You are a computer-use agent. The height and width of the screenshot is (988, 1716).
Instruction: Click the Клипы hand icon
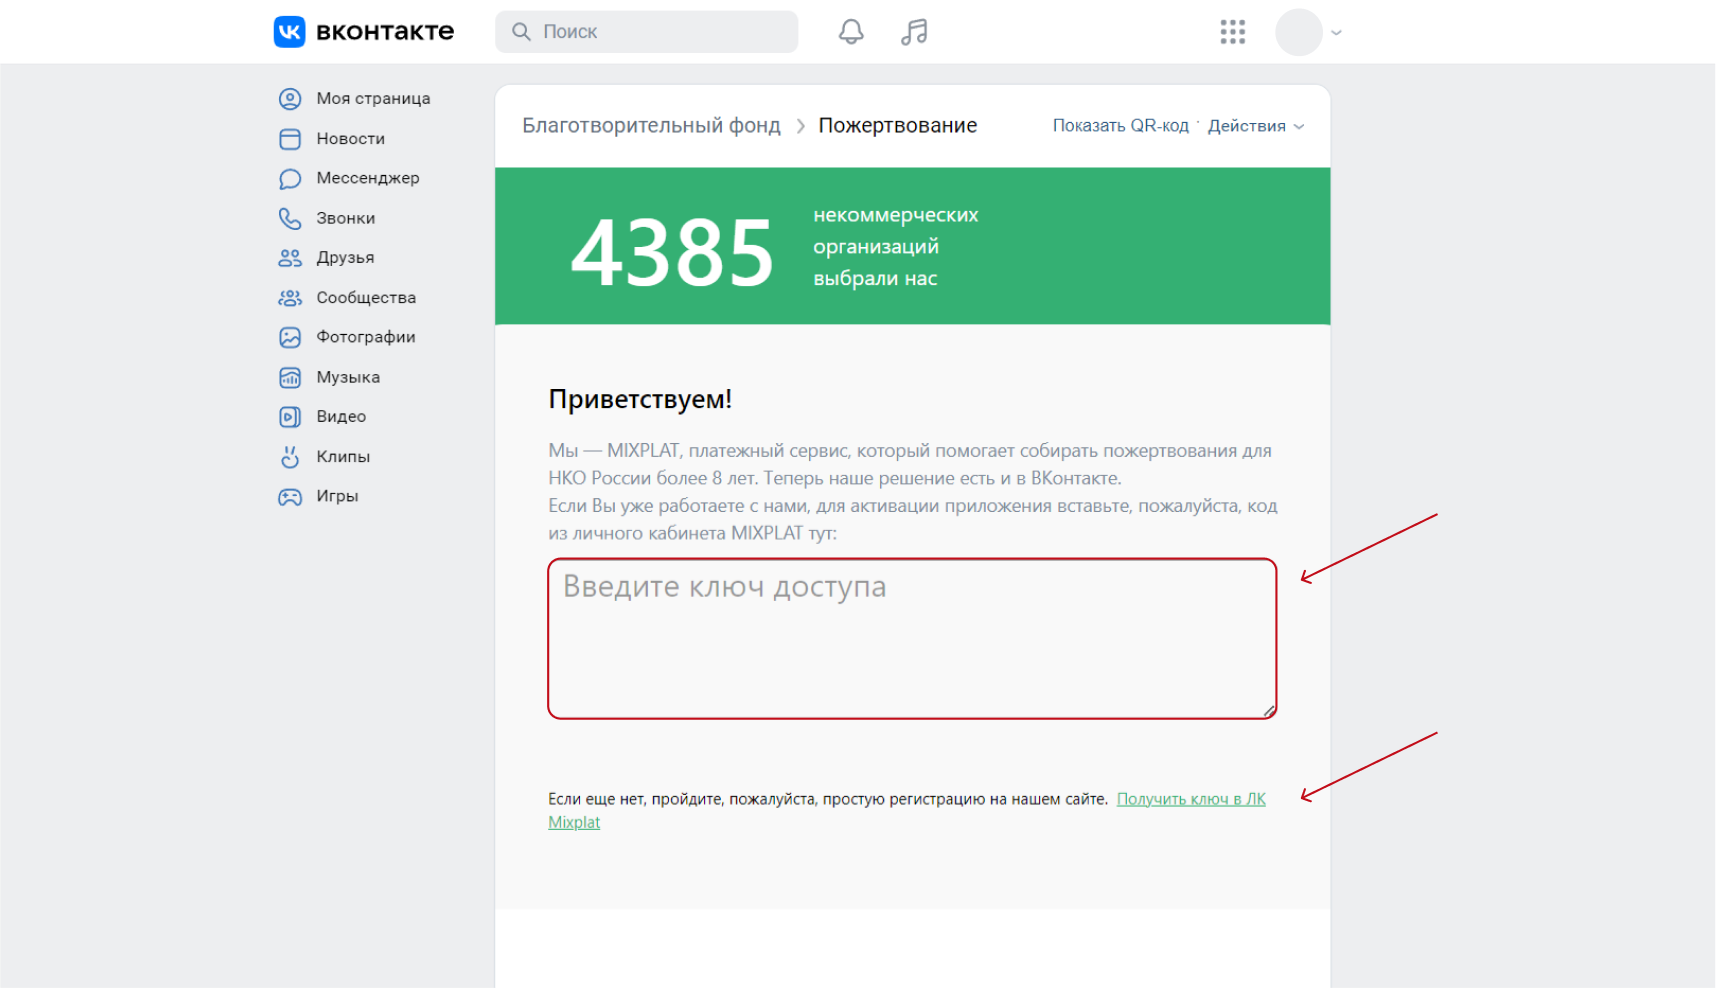tap(290, 457)
